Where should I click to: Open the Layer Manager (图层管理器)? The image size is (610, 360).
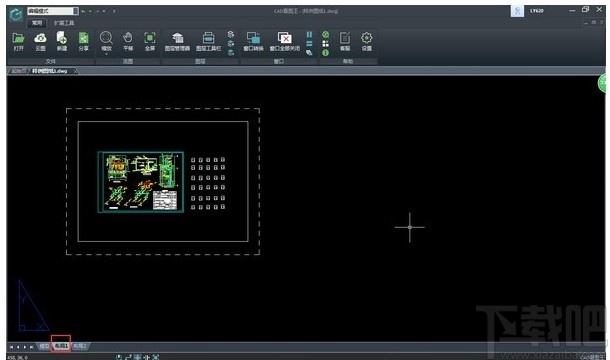(177, 42)
